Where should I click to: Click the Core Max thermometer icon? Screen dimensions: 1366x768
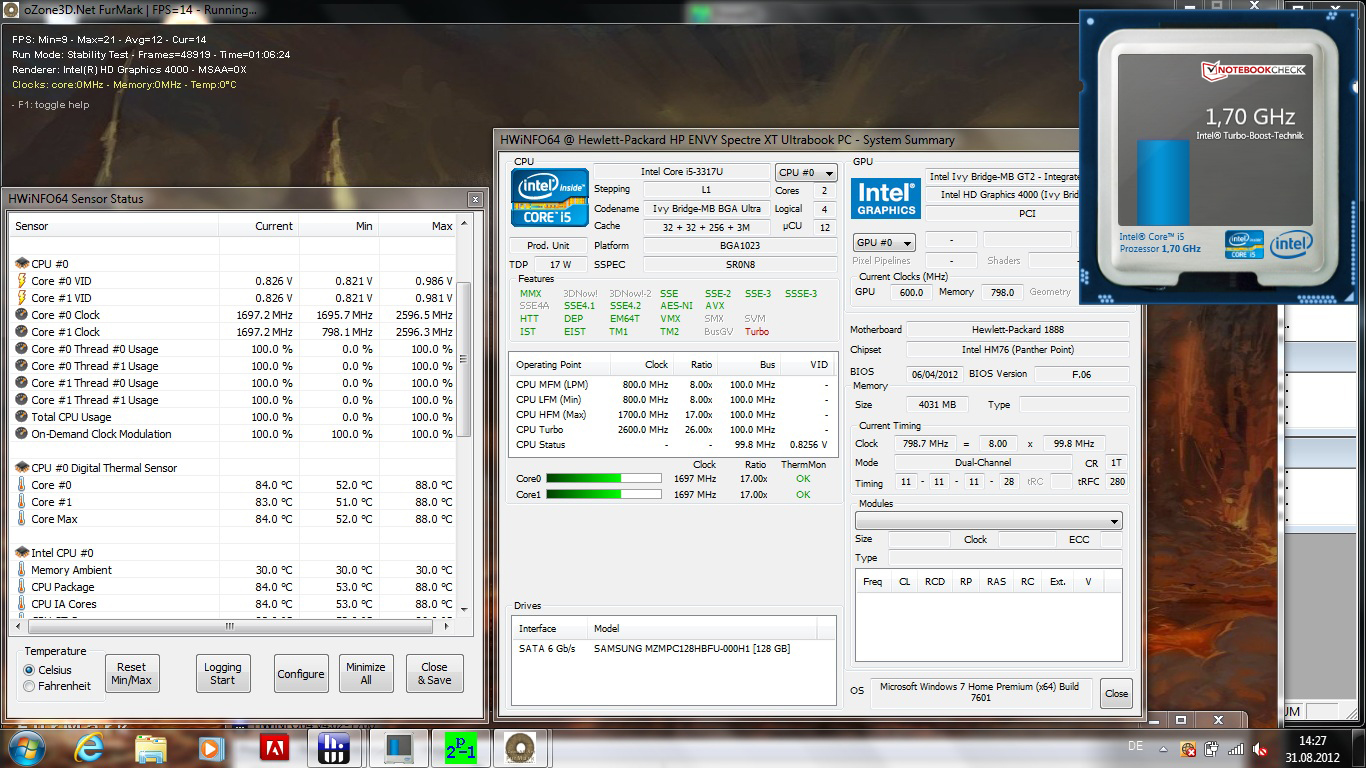pos(22,519)
